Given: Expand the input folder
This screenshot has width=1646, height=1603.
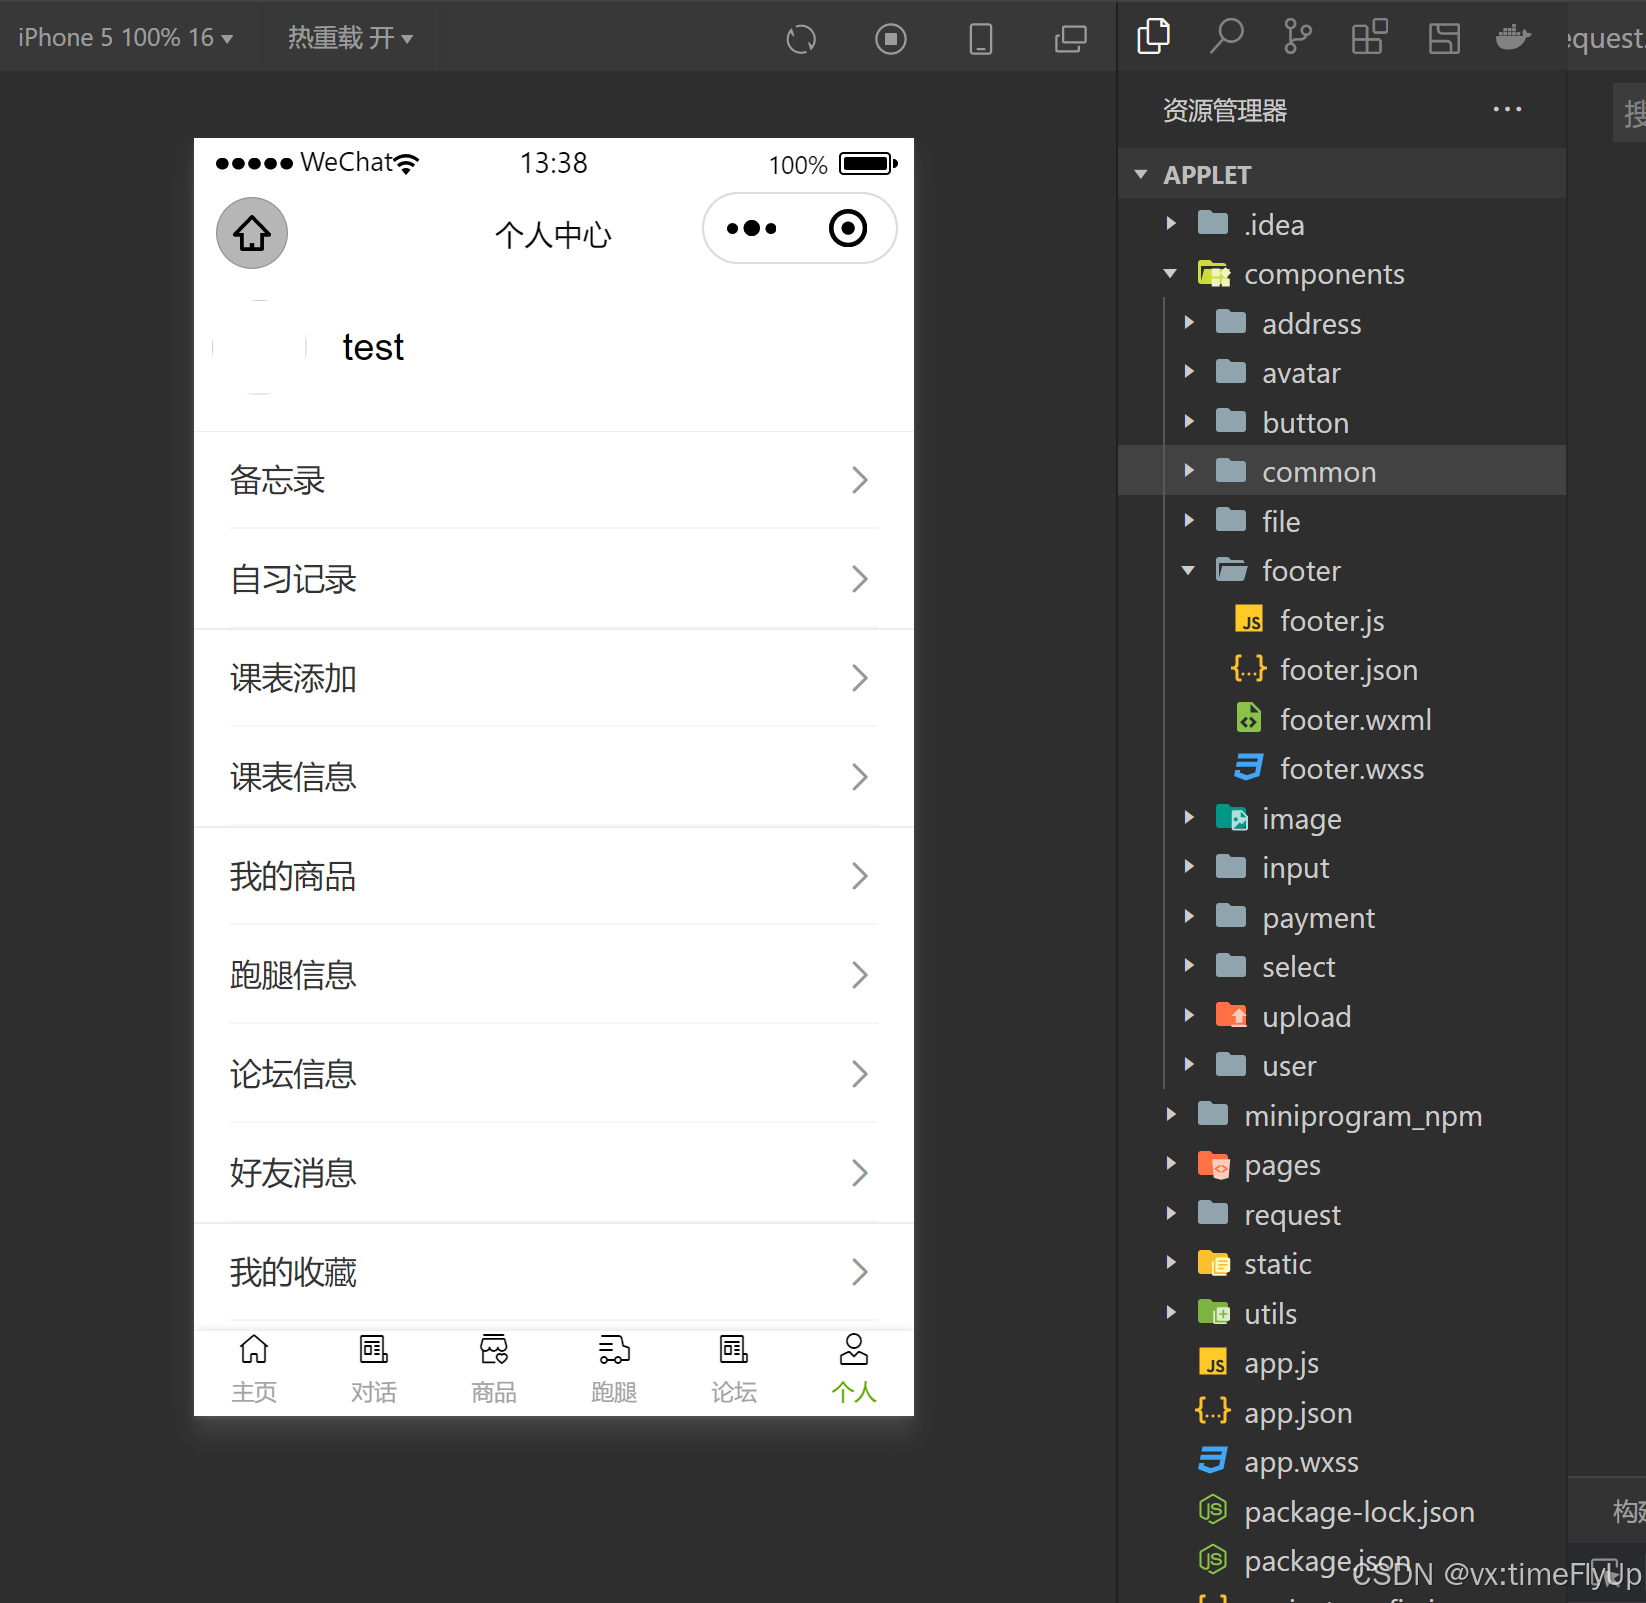Looking at the screenshot, I should (x=1342, y=868).
